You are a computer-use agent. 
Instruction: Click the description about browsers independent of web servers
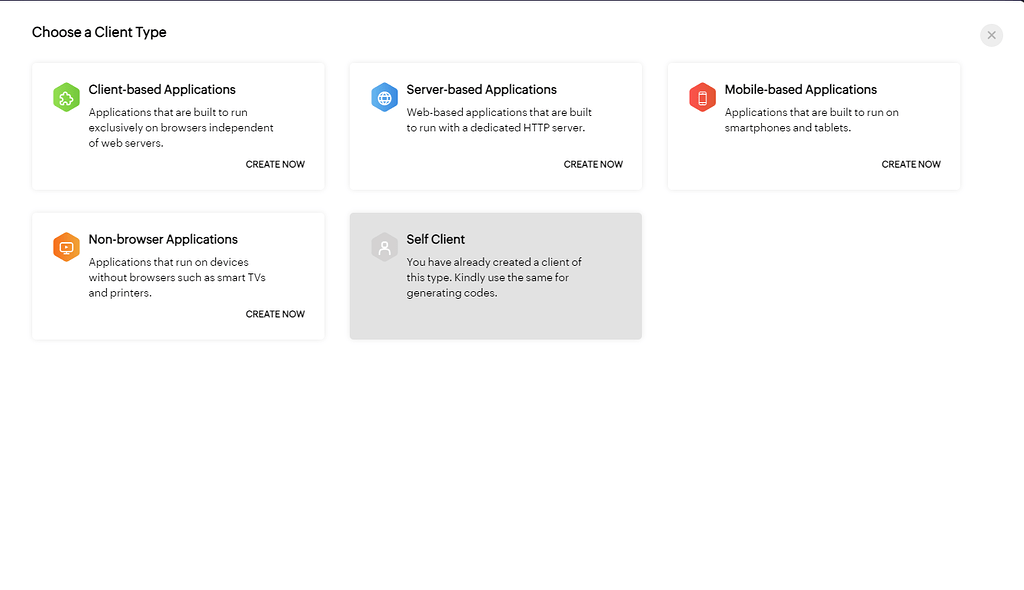click(181, 127)
